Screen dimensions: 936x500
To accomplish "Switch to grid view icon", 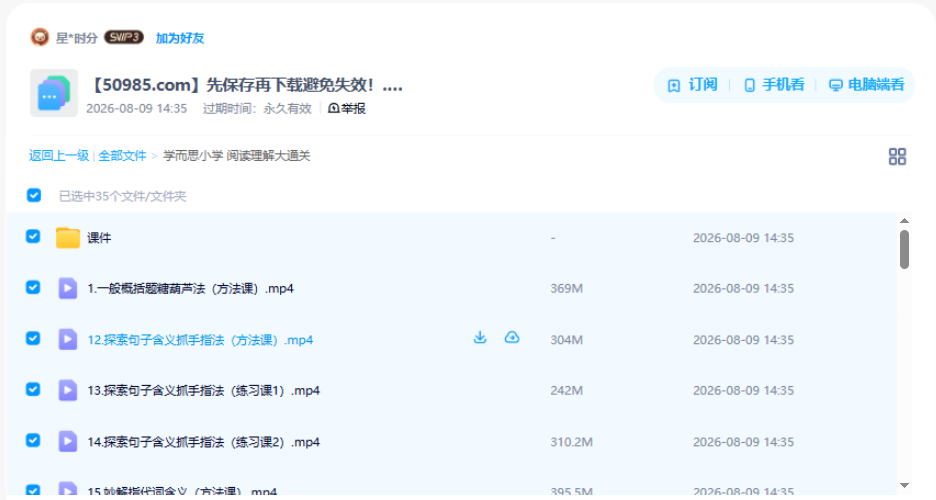I will tap(897, 156).
